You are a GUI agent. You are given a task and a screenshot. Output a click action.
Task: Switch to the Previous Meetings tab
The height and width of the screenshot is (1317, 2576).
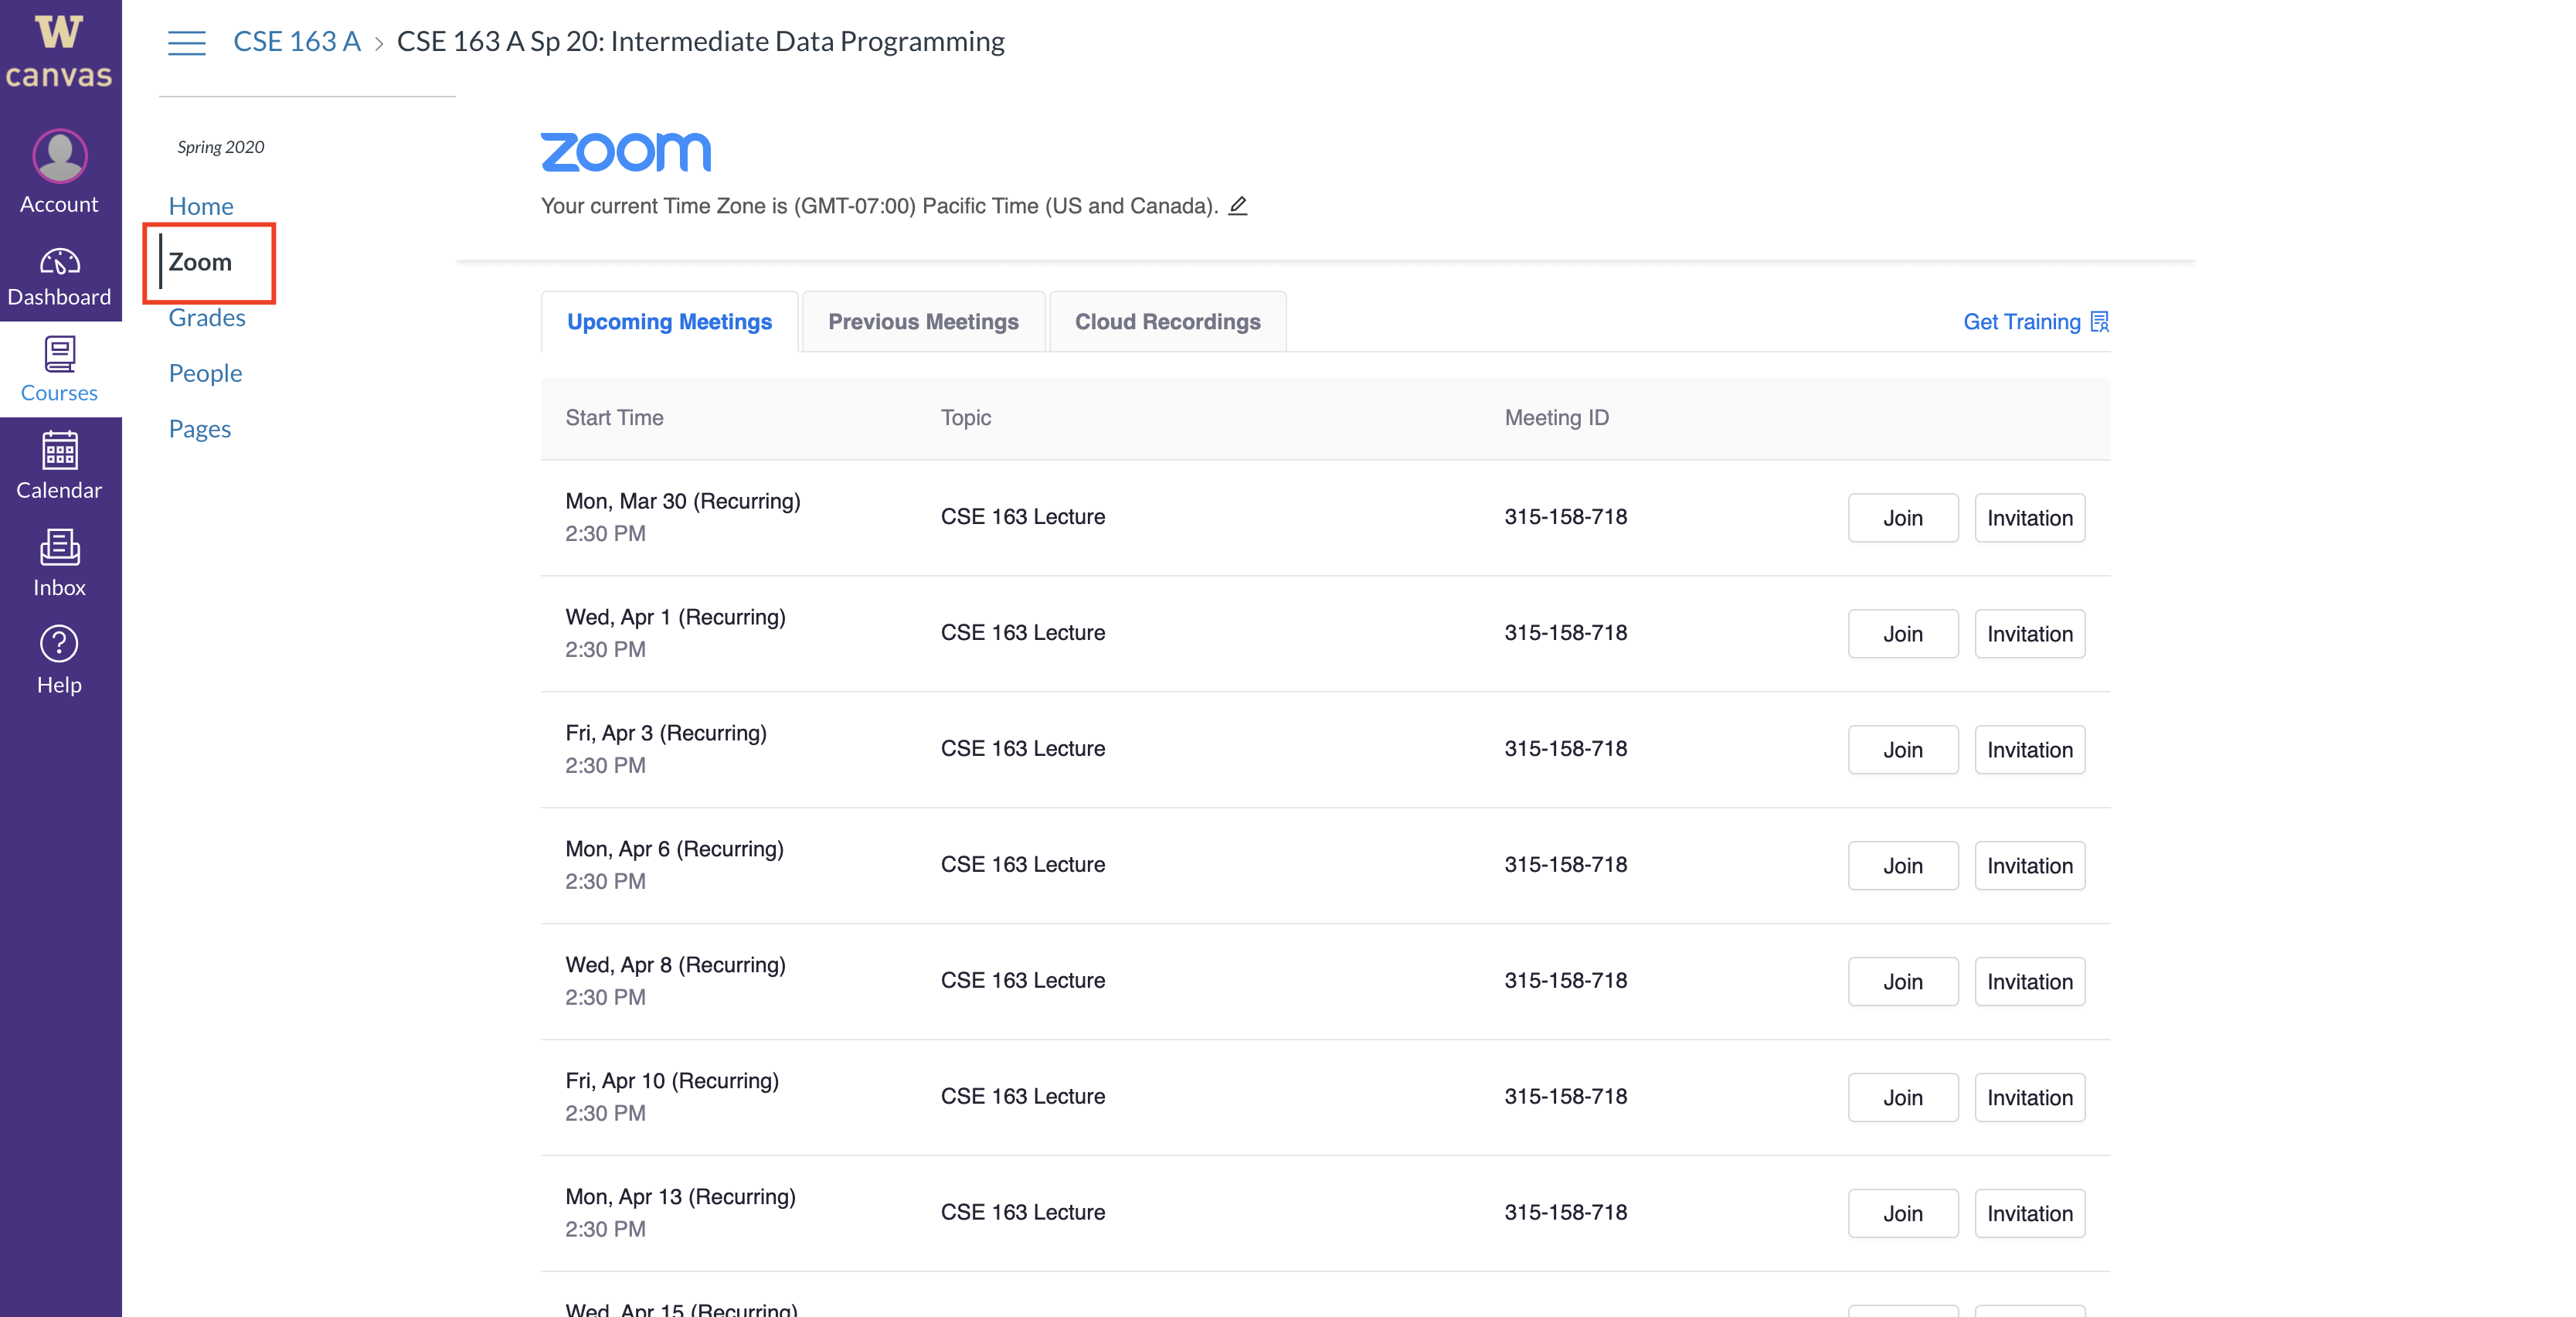922,321
